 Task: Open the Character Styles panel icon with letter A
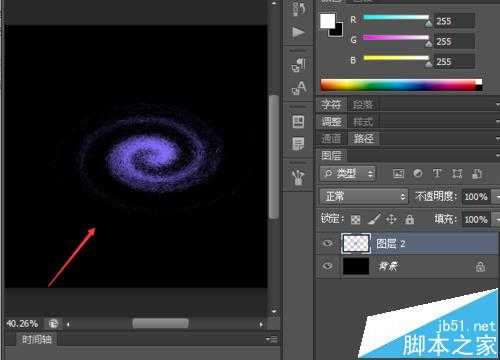point(298,88)
